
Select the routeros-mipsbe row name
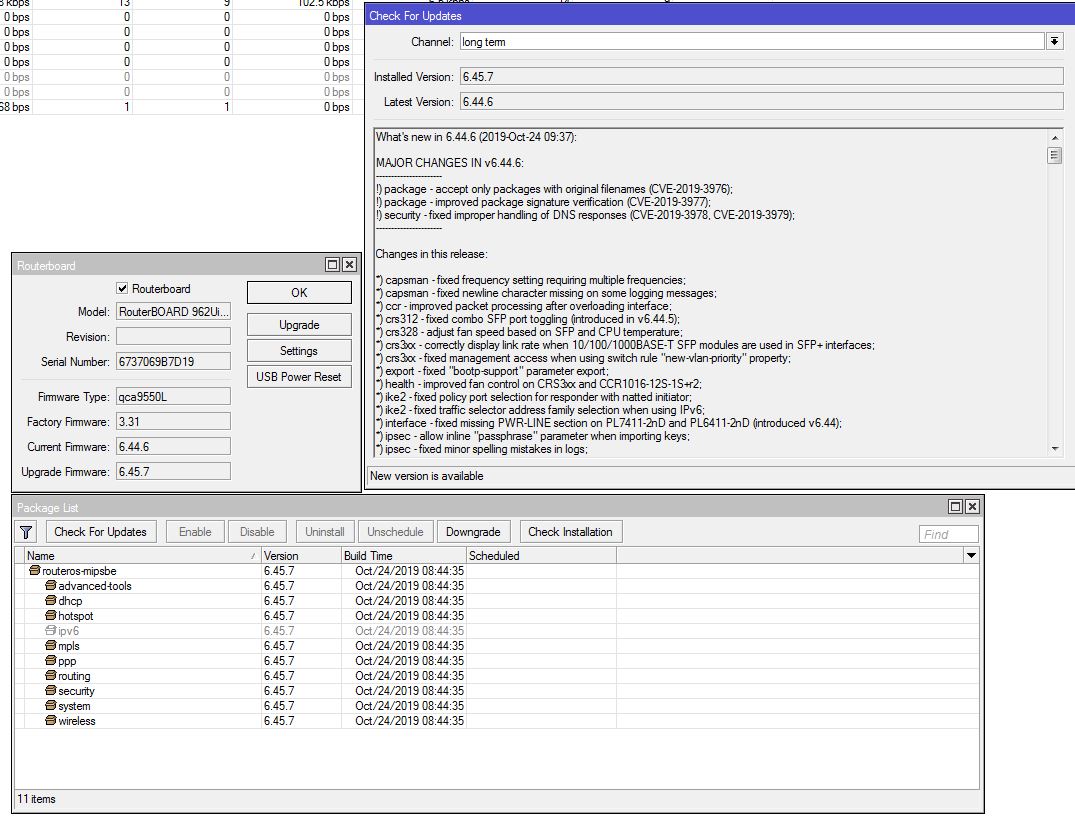(x=79, y=571)
